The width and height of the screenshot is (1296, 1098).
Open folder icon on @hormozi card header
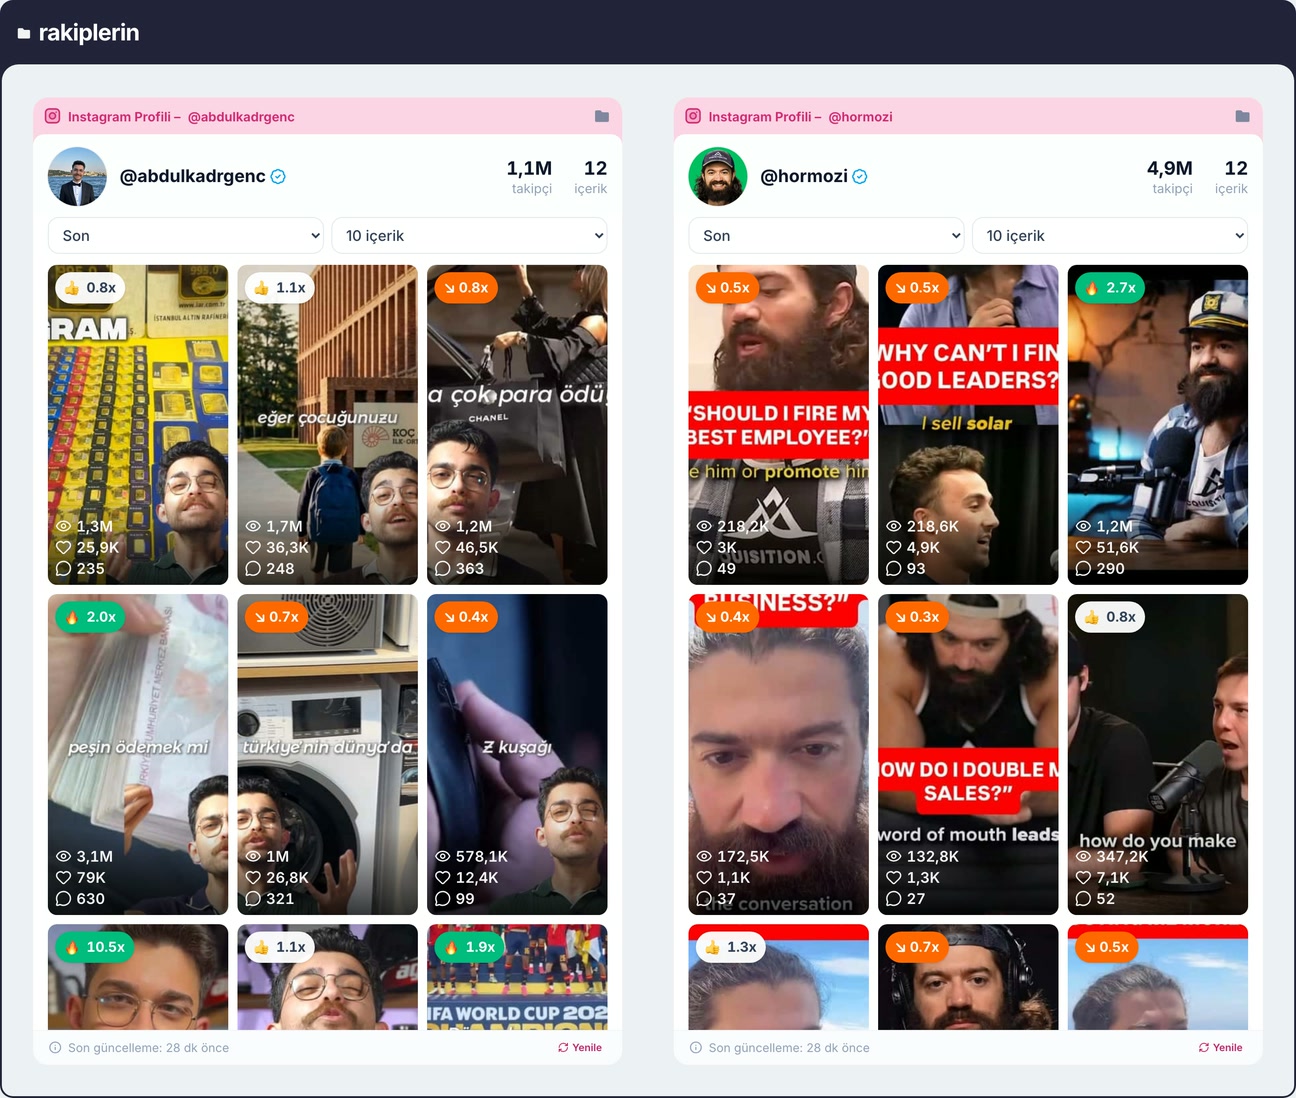tap(1242, 116)
